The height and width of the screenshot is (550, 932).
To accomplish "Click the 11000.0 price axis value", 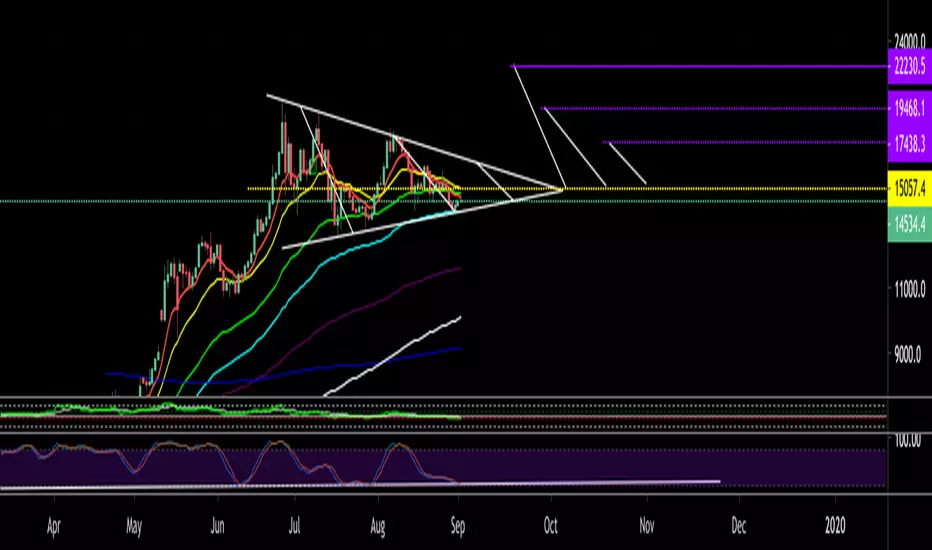I will coord(909,290).
